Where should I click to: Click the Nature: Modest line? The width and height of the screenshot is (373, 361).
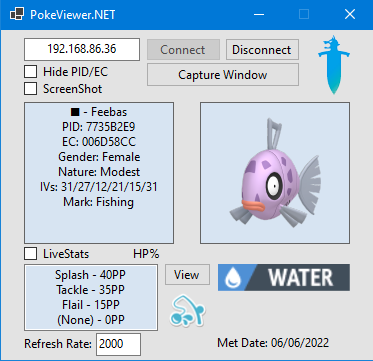pos(99,172)
